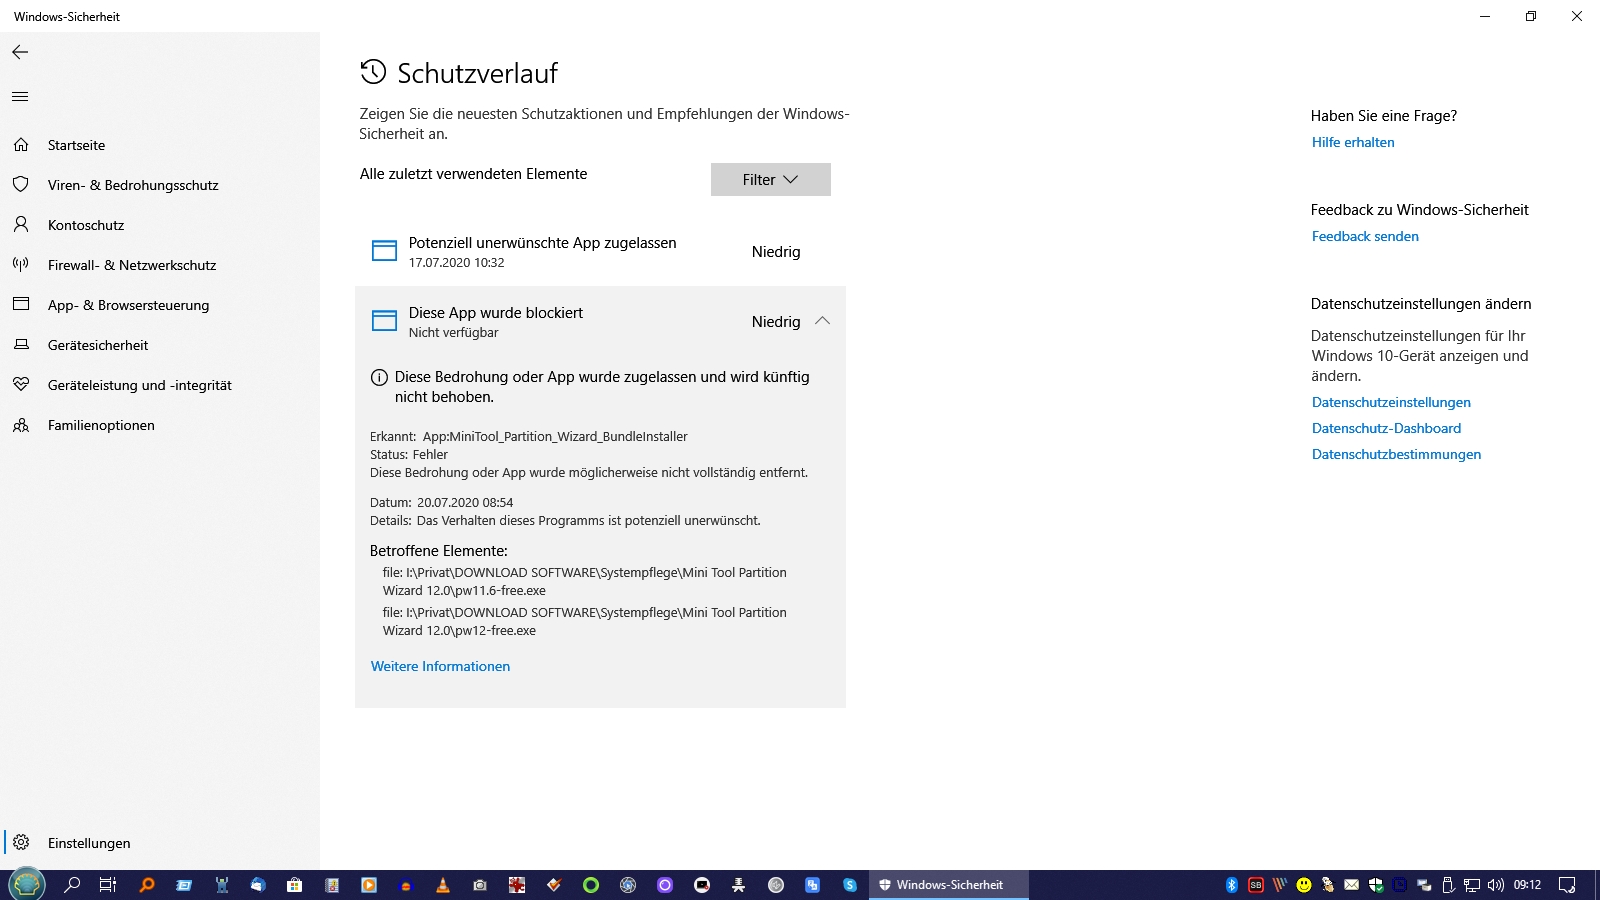Open Microsoft Store from the taskbar
1600x900 pixels.
(x=294, y=885)
